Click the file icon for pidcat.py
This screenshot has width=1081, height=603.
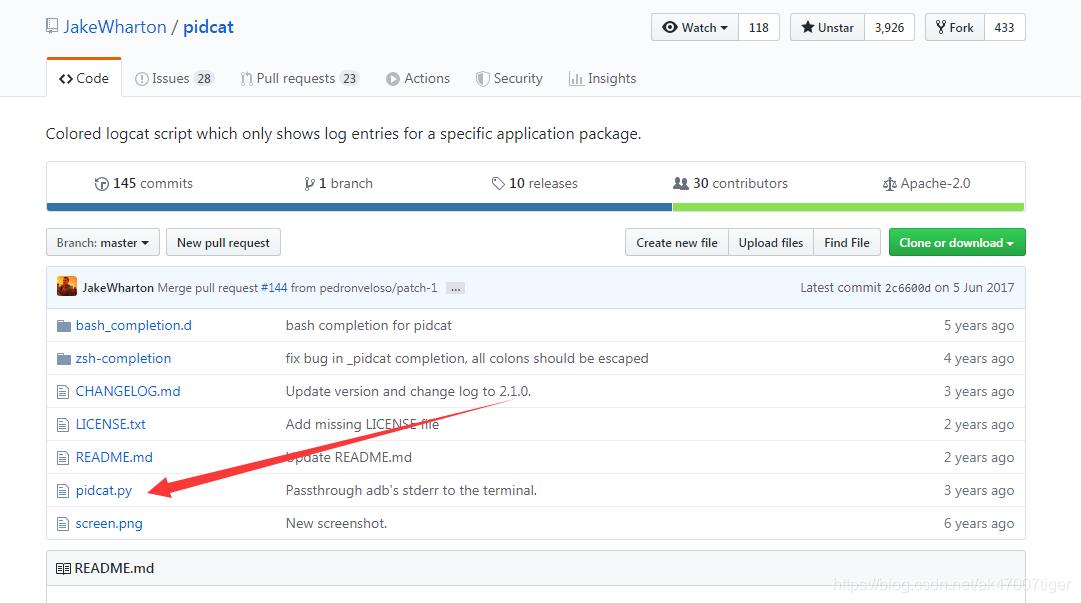click(x=63, y=491)
